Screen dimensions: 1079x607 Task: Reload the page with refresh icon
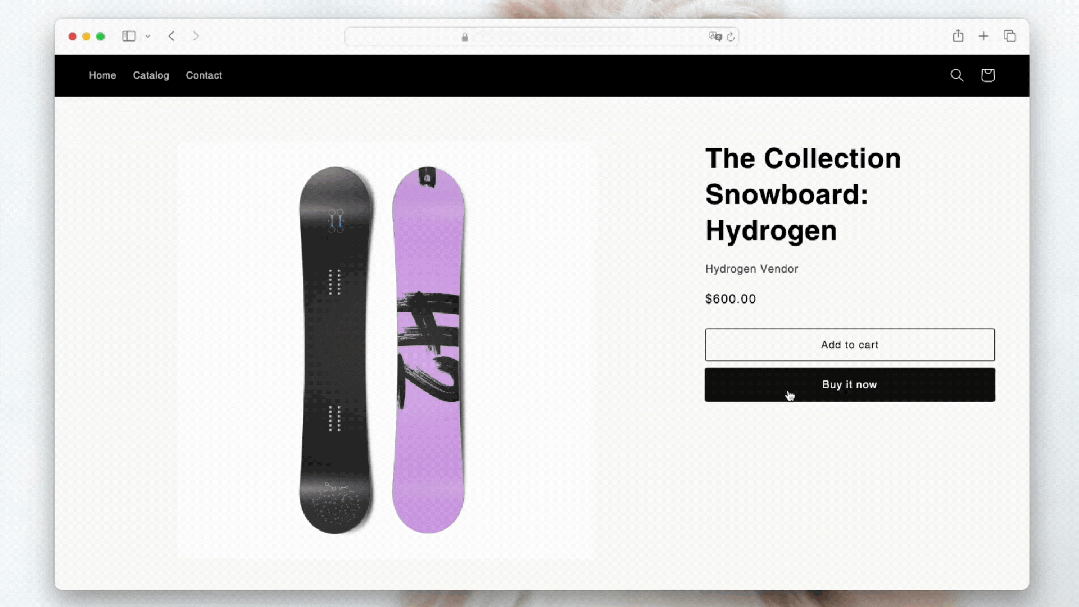click(x=731, y=36)
